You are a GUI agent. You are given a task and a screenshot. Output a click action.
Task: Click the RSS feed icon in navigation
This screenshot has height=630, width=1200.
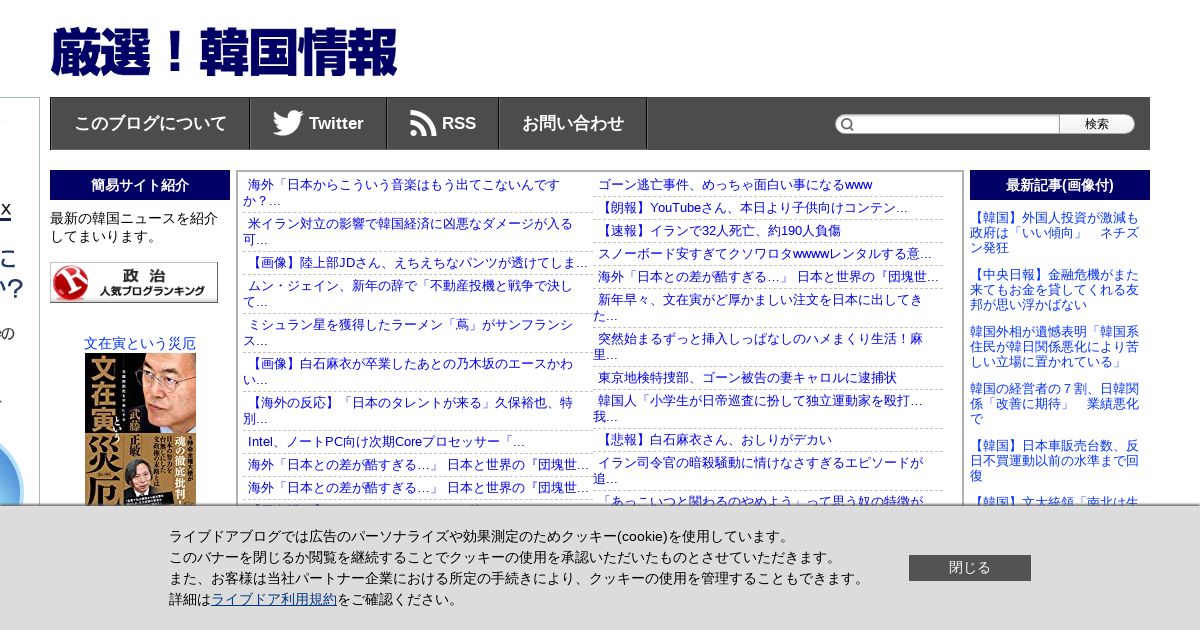pyautogui.click(x=423, y=123)
